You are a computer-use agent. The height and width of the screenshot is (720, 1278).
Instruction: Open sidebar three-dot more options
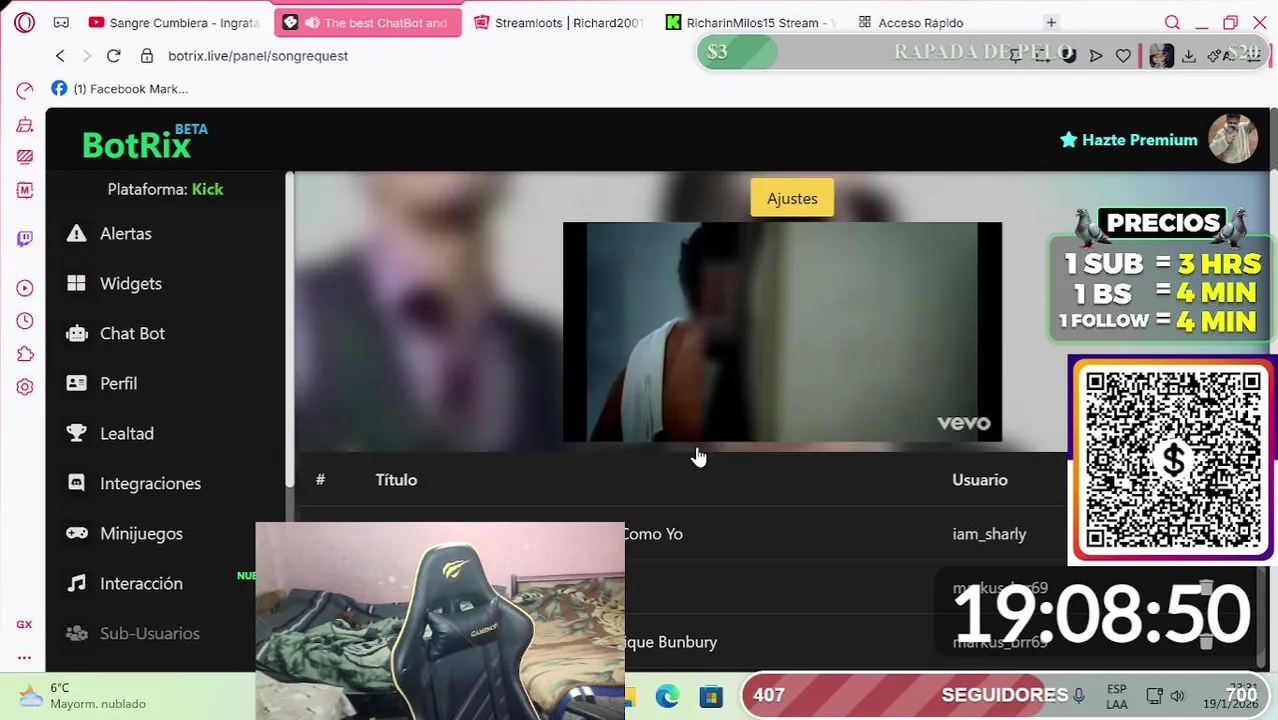pos(25,657)
